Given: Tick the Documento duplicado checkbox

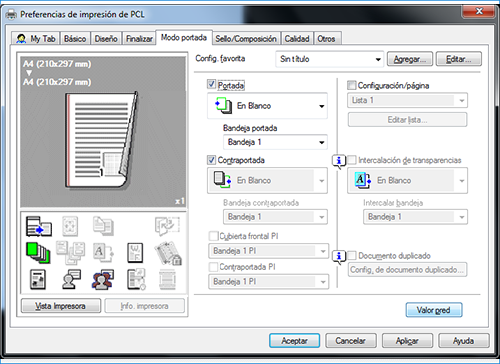Looking at the screenshot, I should pyautogui.click(x=351, y=256).
